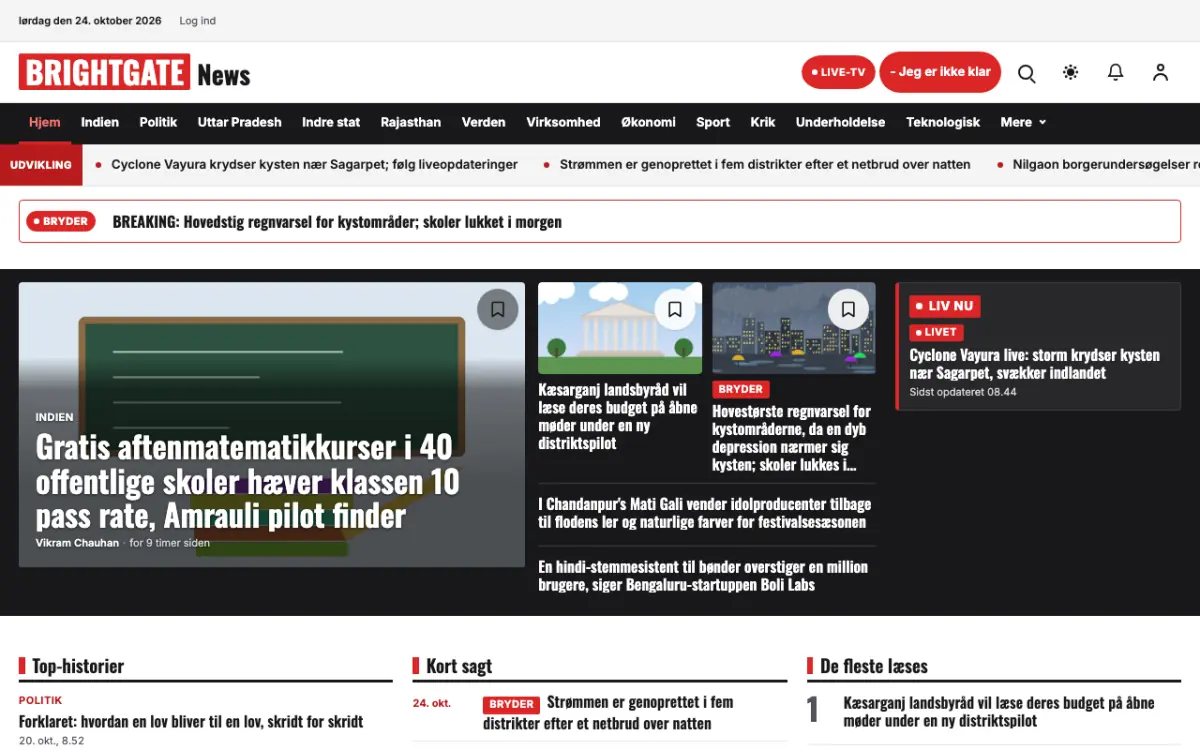Go to the Uttar Pradesh section

pyautogui.click(x=240, y=122)
